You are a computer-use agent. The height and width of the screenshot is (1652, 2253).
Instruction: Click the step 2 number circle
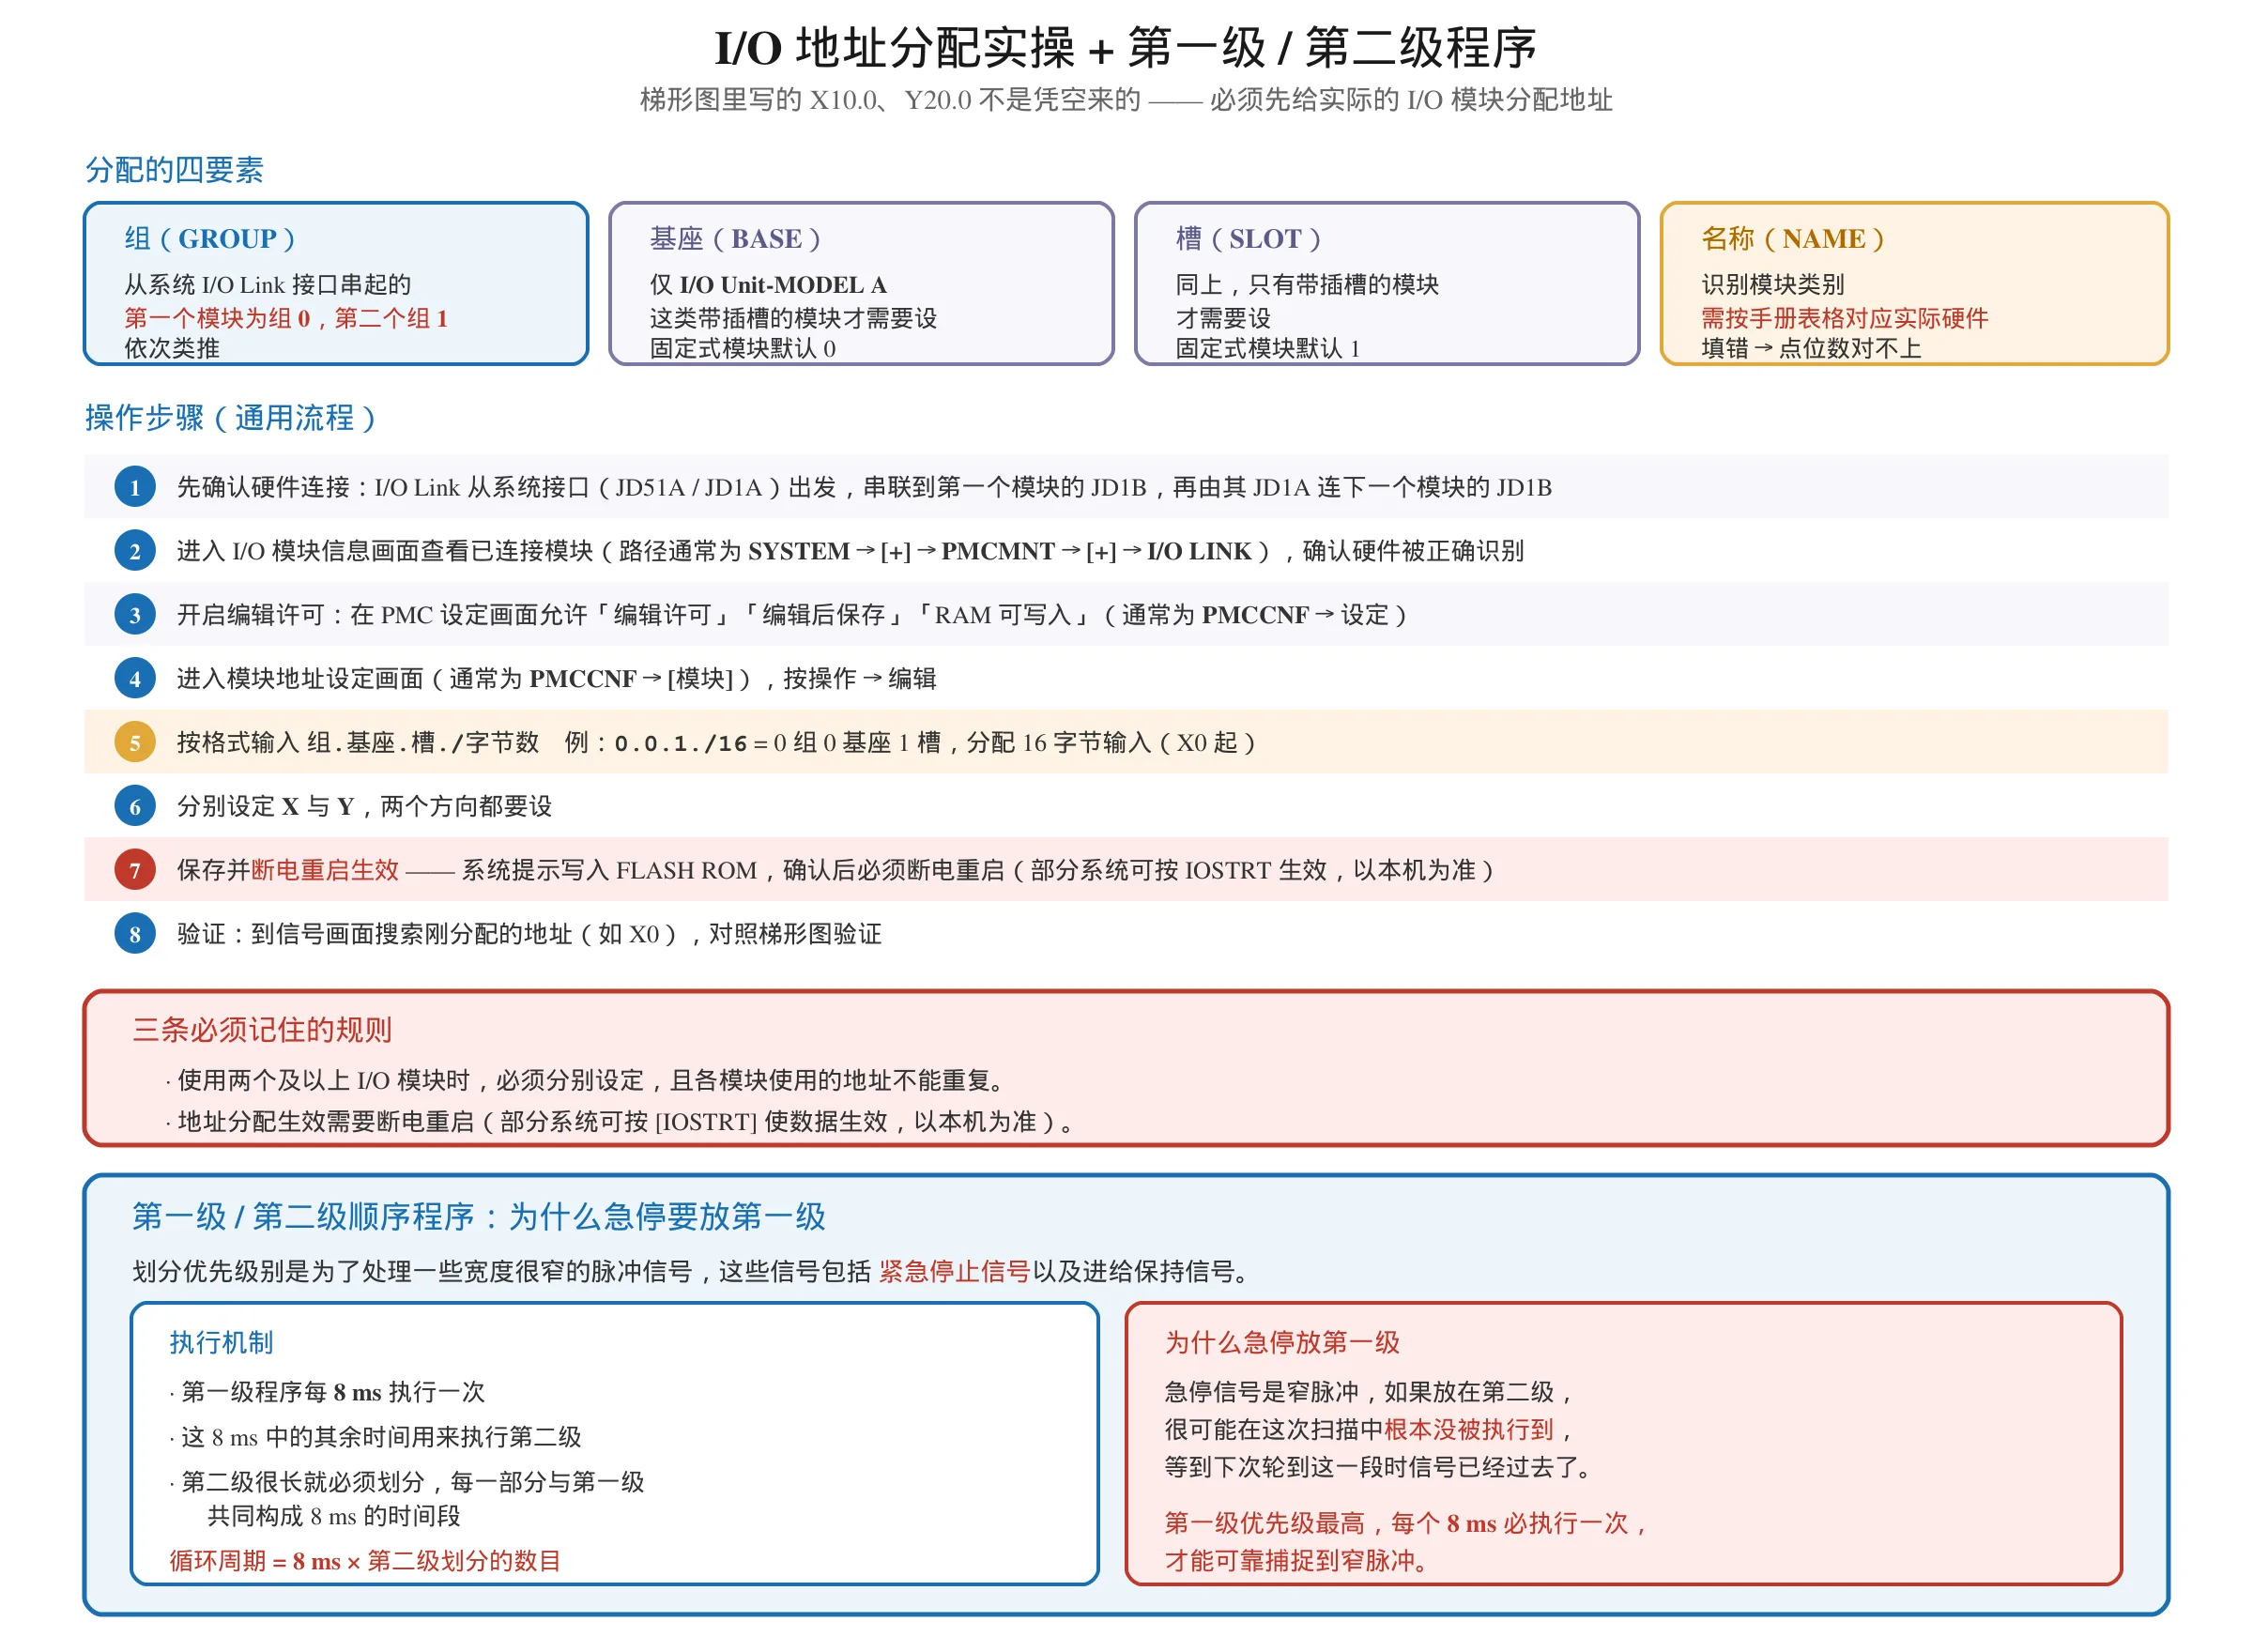pyautogui.click(x=135, y=552)
